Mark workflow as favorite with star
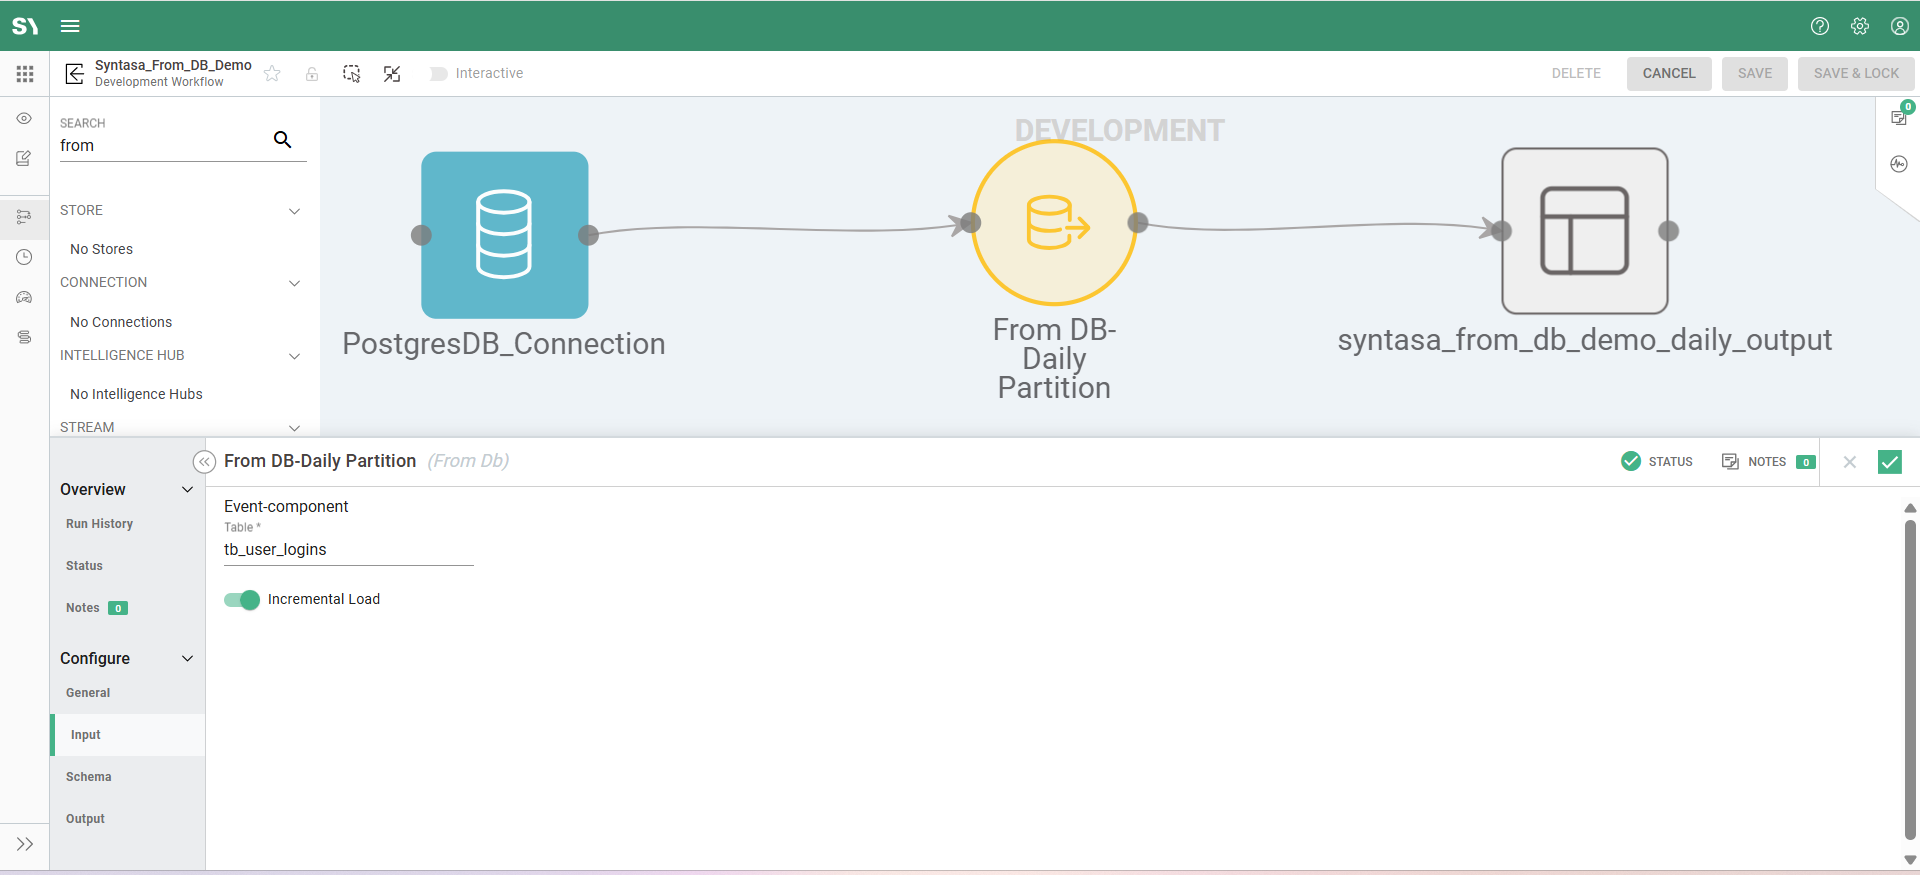This screenshot has width=1920, height=875. coord(272,74)
